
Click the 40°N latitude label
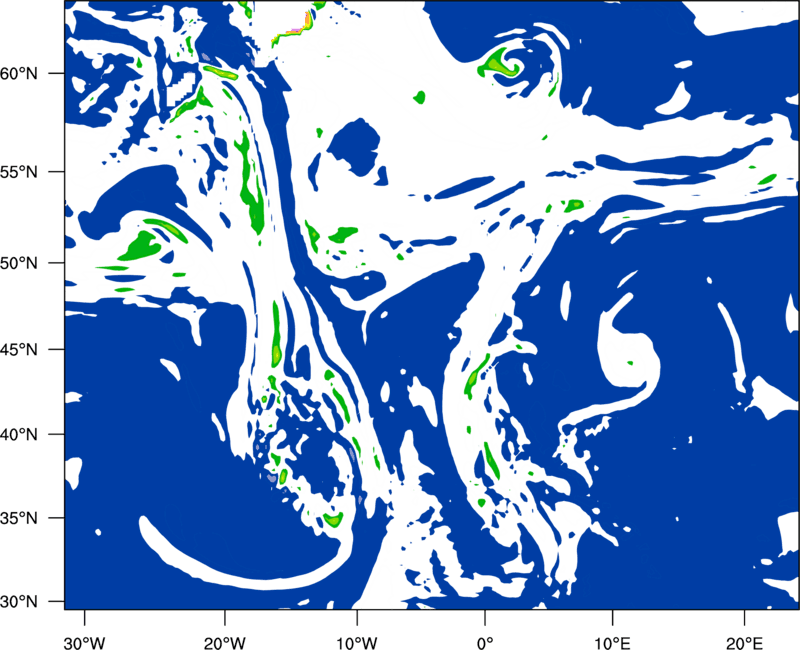pos(19,435)
